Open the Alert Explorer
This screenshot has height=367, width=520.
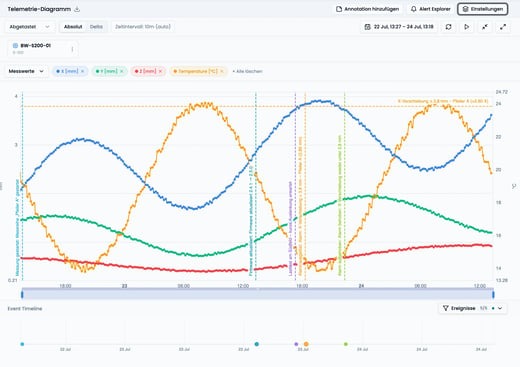pyautogui.click(x=430, y=9)
